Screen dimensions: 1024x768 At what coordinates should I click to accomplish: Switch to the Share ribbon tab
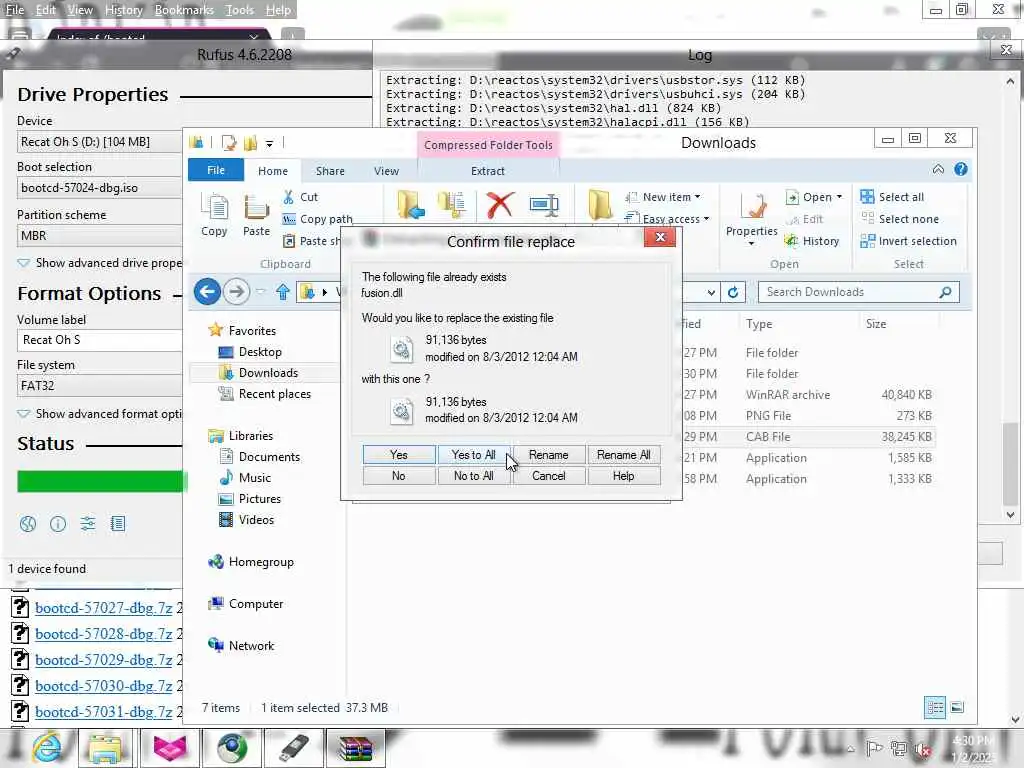tap(330, 170)
